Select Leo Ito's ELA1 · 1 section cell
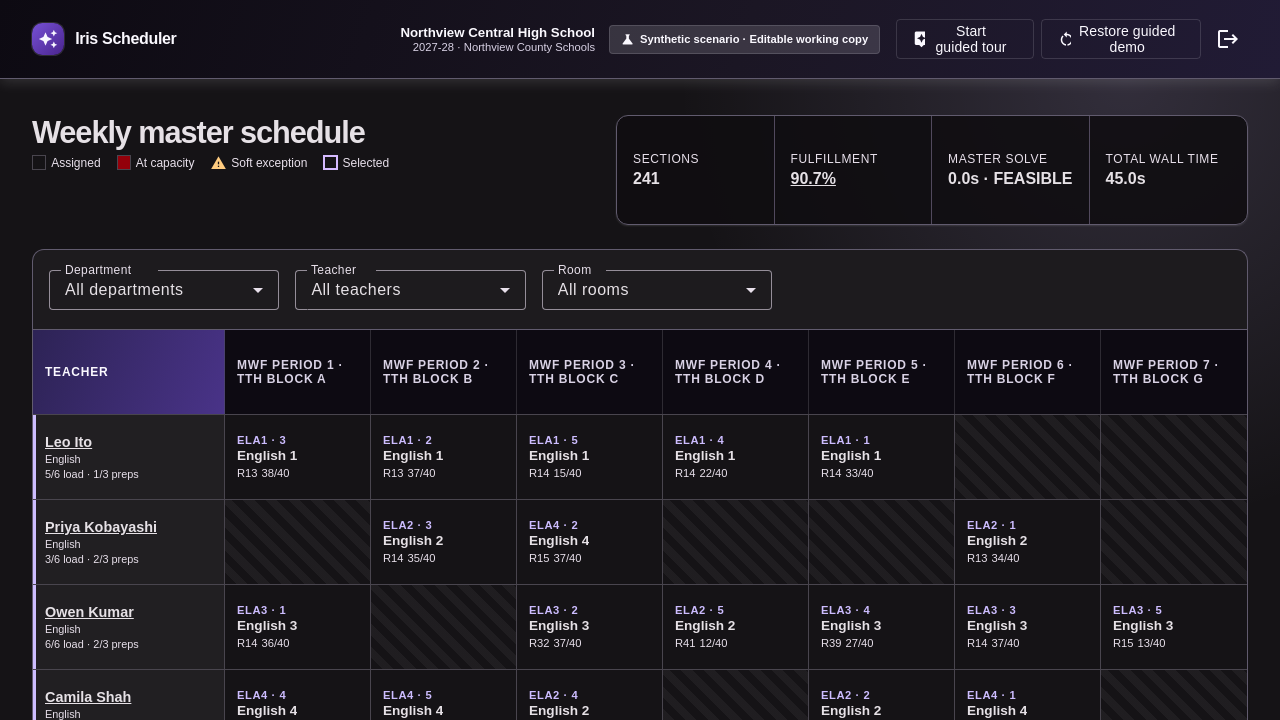1280x720 pixels. point(882,457)
